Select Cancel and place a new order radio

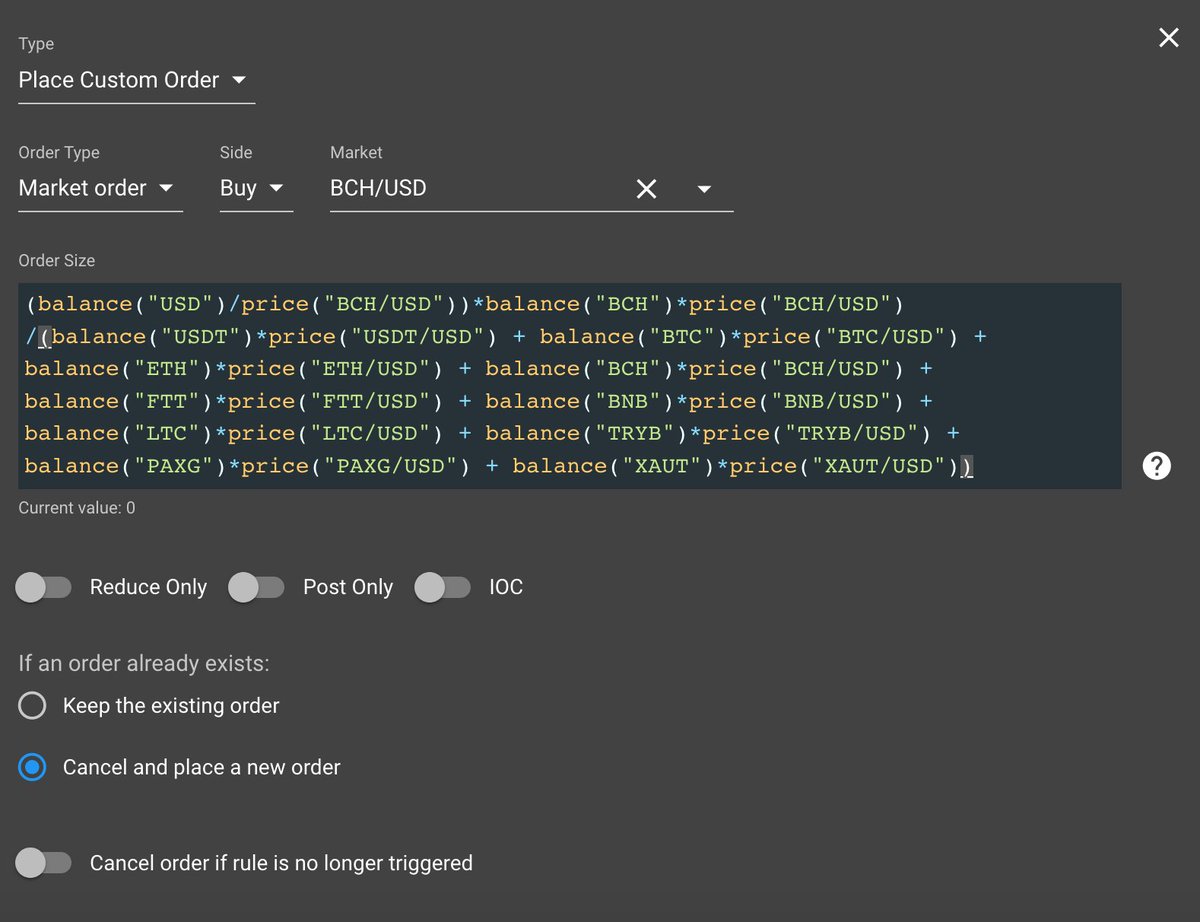(x=32, y=768)
